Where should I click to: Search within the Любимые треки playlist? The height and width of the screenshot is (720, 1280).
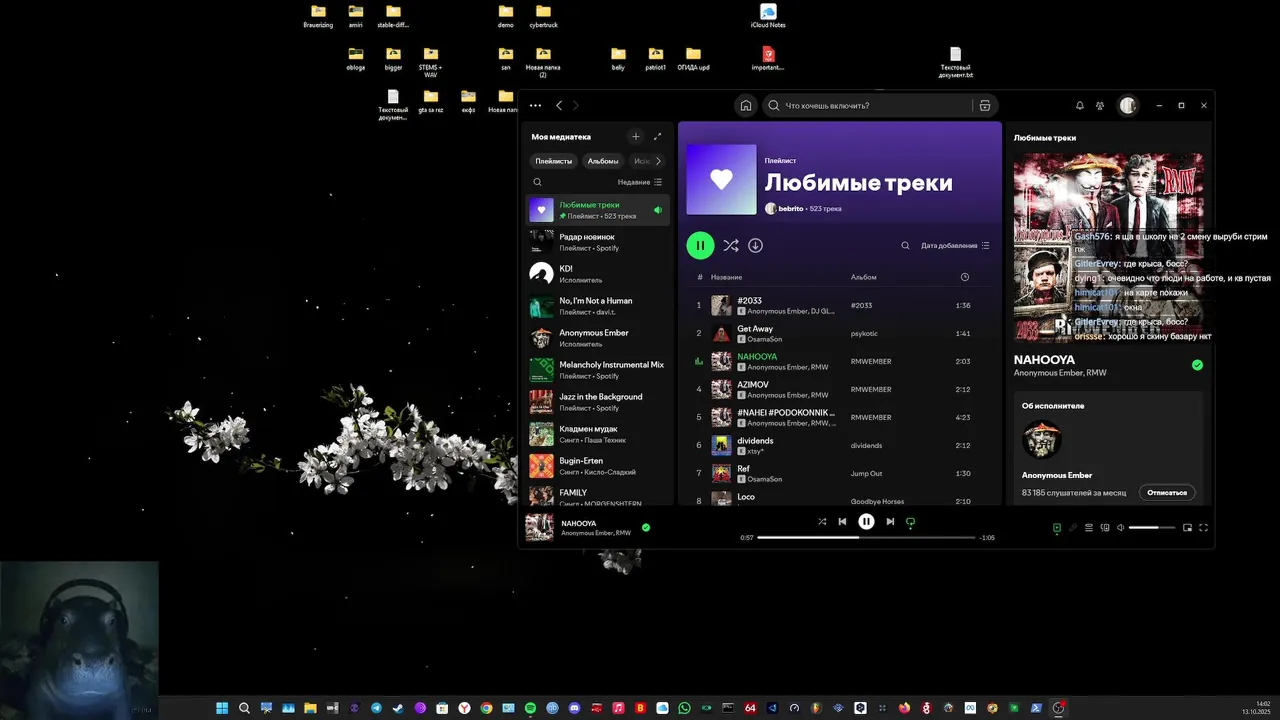click(x=906, y=245)
